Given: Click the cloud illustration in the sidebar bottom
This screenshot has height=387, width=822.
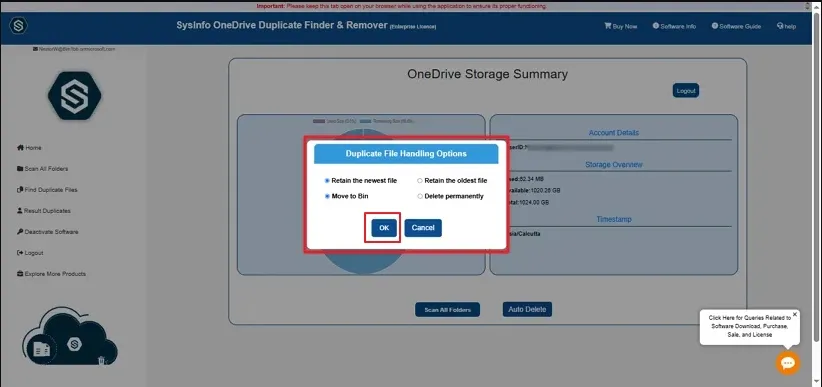Looking at the screenshot, I should coord(70,337).
